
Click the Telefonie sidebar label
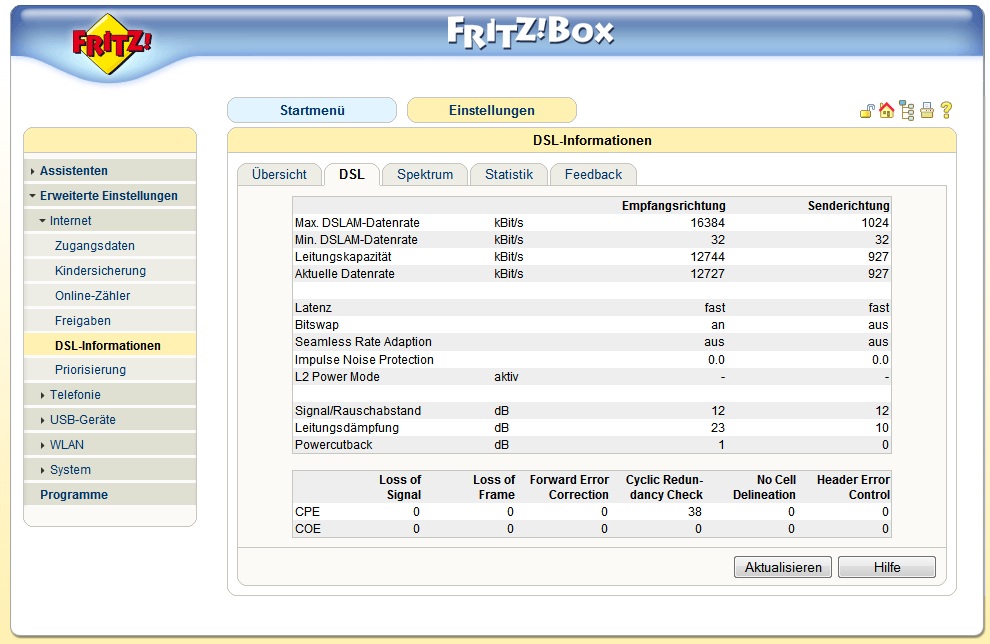click(75, 395)
